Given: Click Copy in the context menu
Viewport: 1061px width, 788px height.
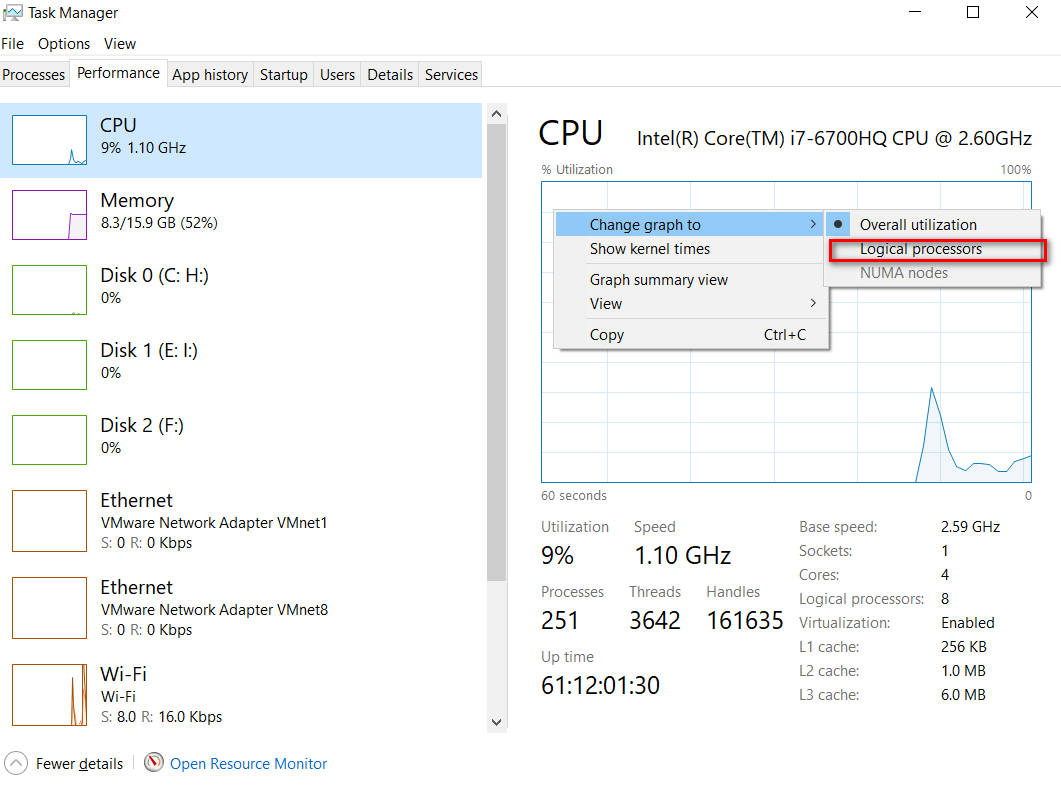Looking at the screenshot, I should point(606,334).
